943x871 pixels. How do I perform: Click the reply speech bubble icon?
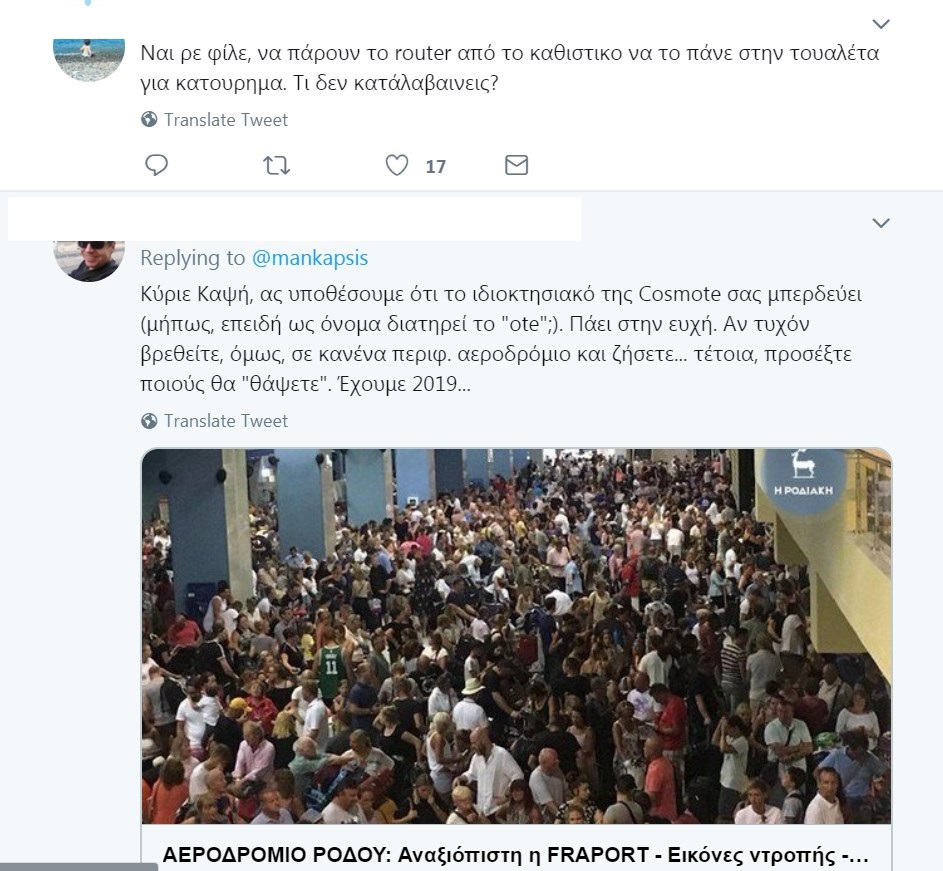(156, 165)
